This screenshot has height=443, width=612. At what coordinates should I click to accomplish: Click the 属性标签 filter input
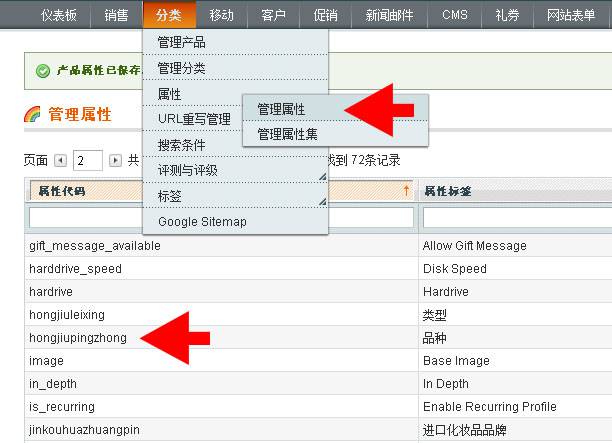tap(518, 217)
